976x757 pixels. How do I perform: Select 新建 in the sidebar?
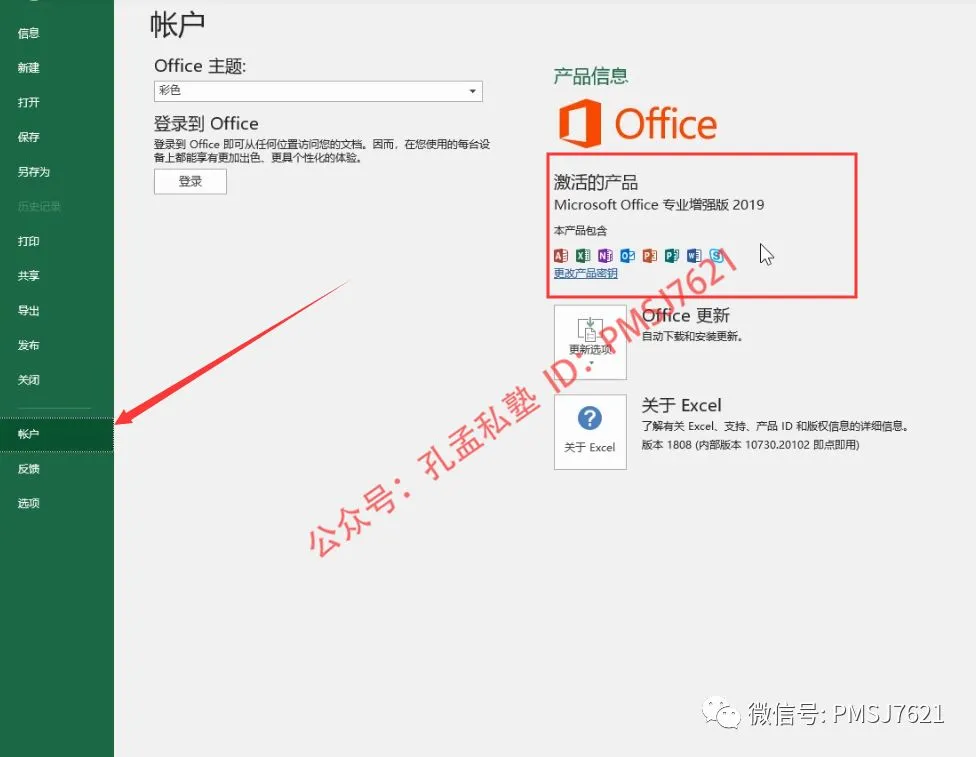[x=29, y=68]
